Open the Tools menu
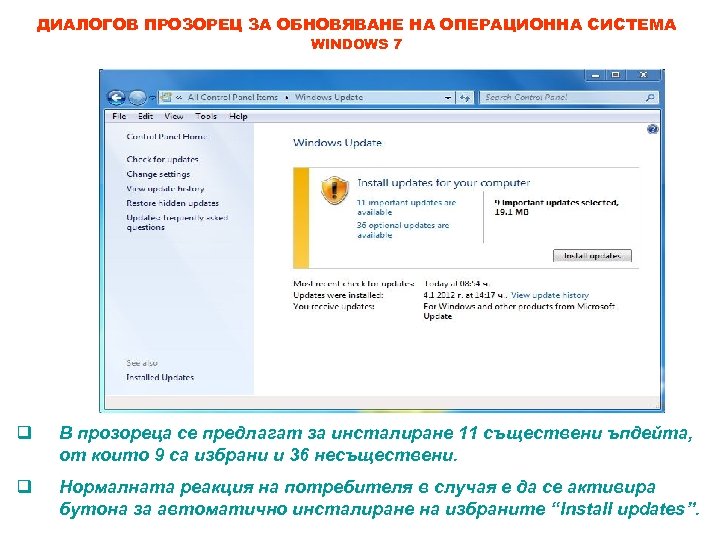Image resolution: width=720 pixels, height=540 pixels. pyautogui.click(x=206, y=116)
